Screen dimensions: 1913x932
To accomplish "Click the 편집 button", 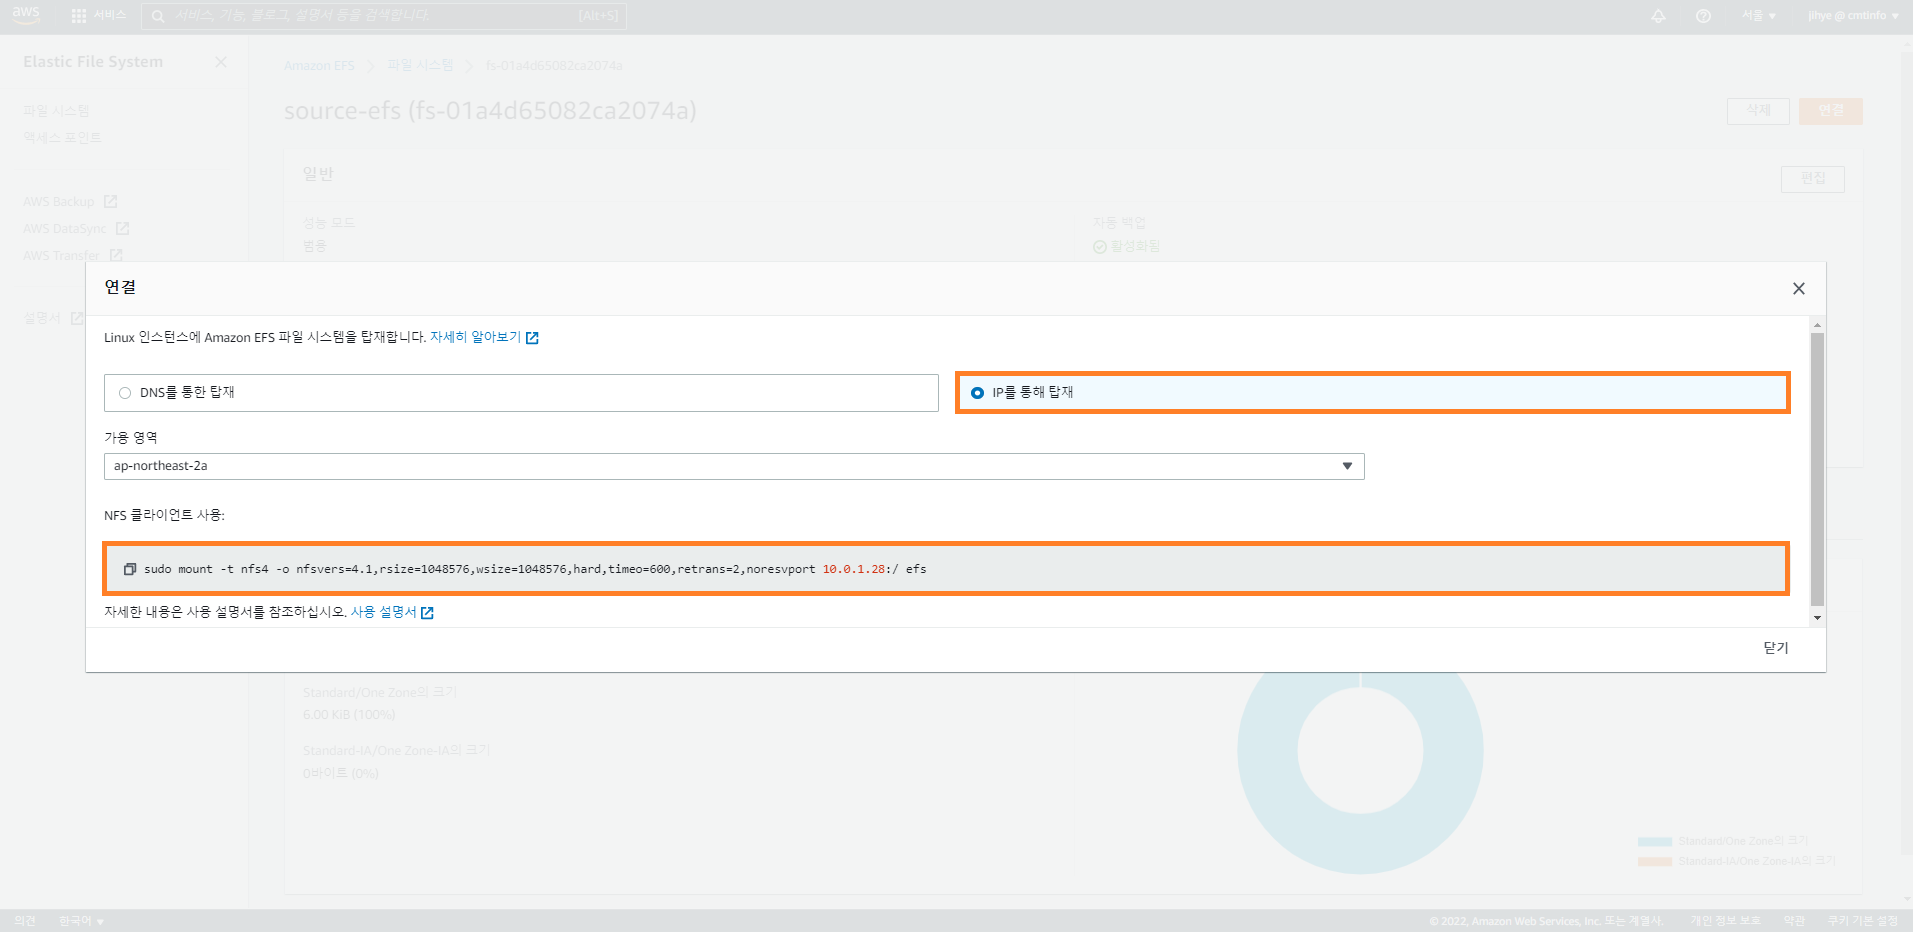I will [x=1813, y=179].
